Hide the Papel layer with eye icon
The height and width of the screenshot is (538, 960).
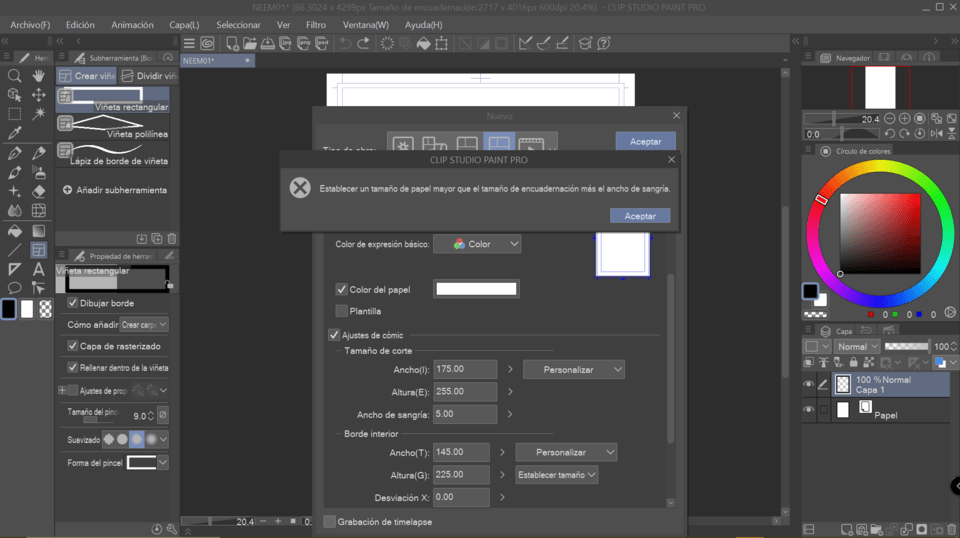coord(808,409)
